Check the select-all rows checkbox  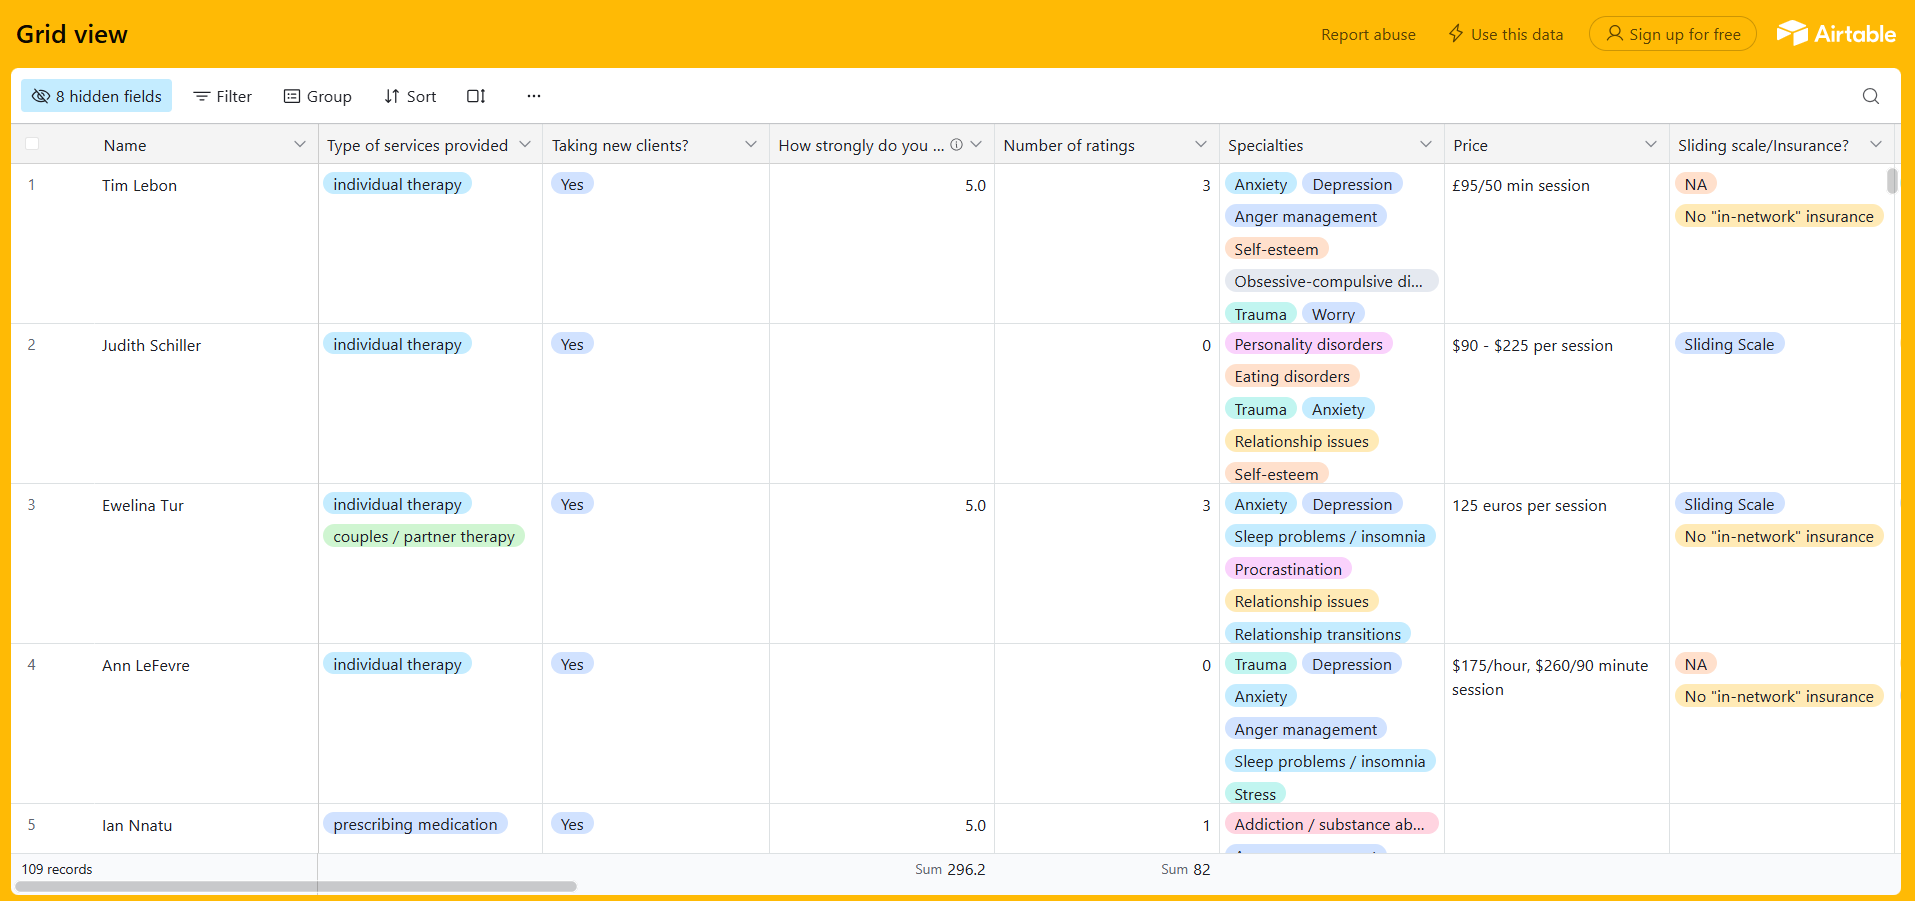tap(32, 144)
